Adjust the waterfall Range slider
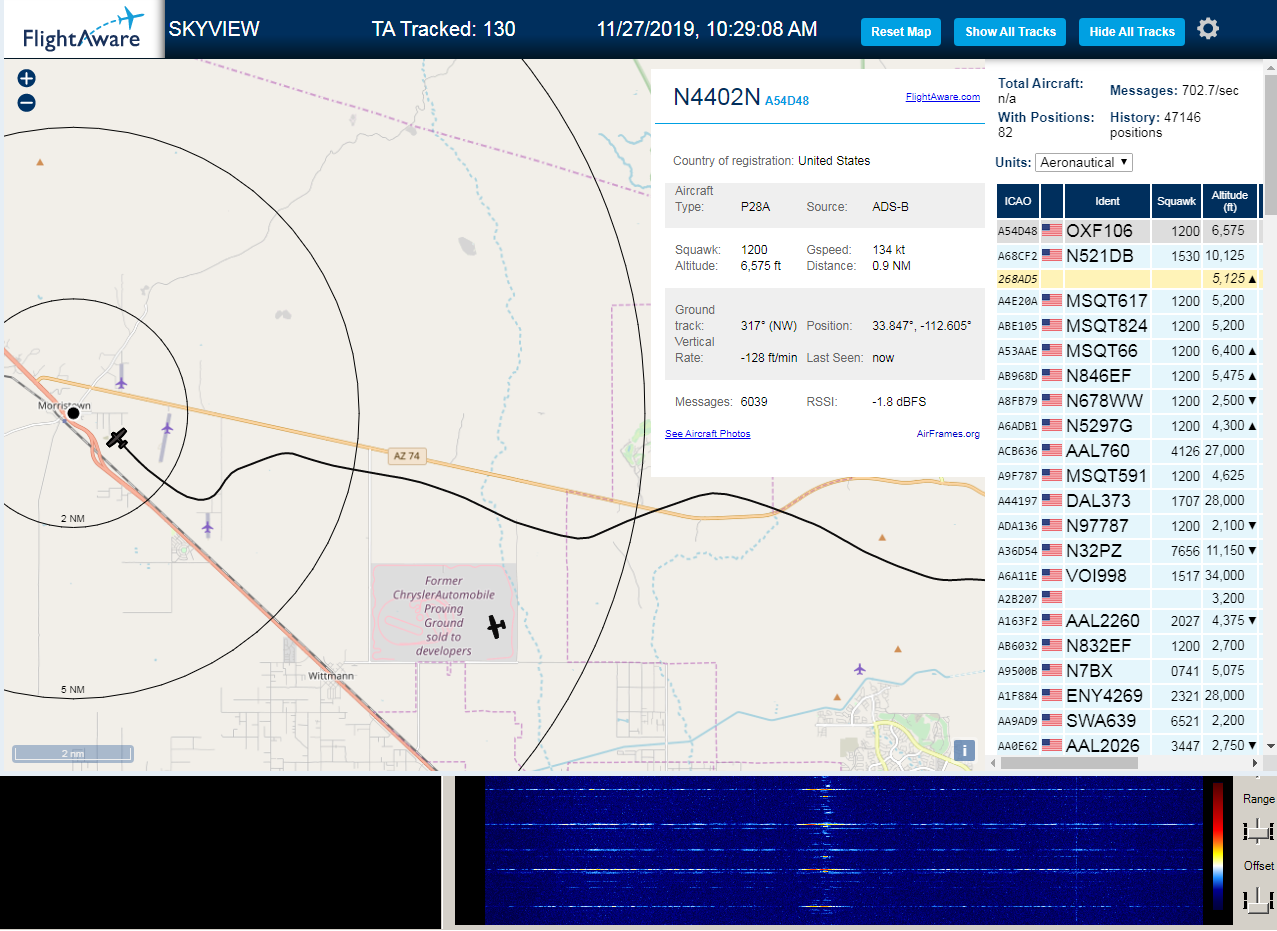The width and height of the screenshot is (1277, 931). point(1258,830)
